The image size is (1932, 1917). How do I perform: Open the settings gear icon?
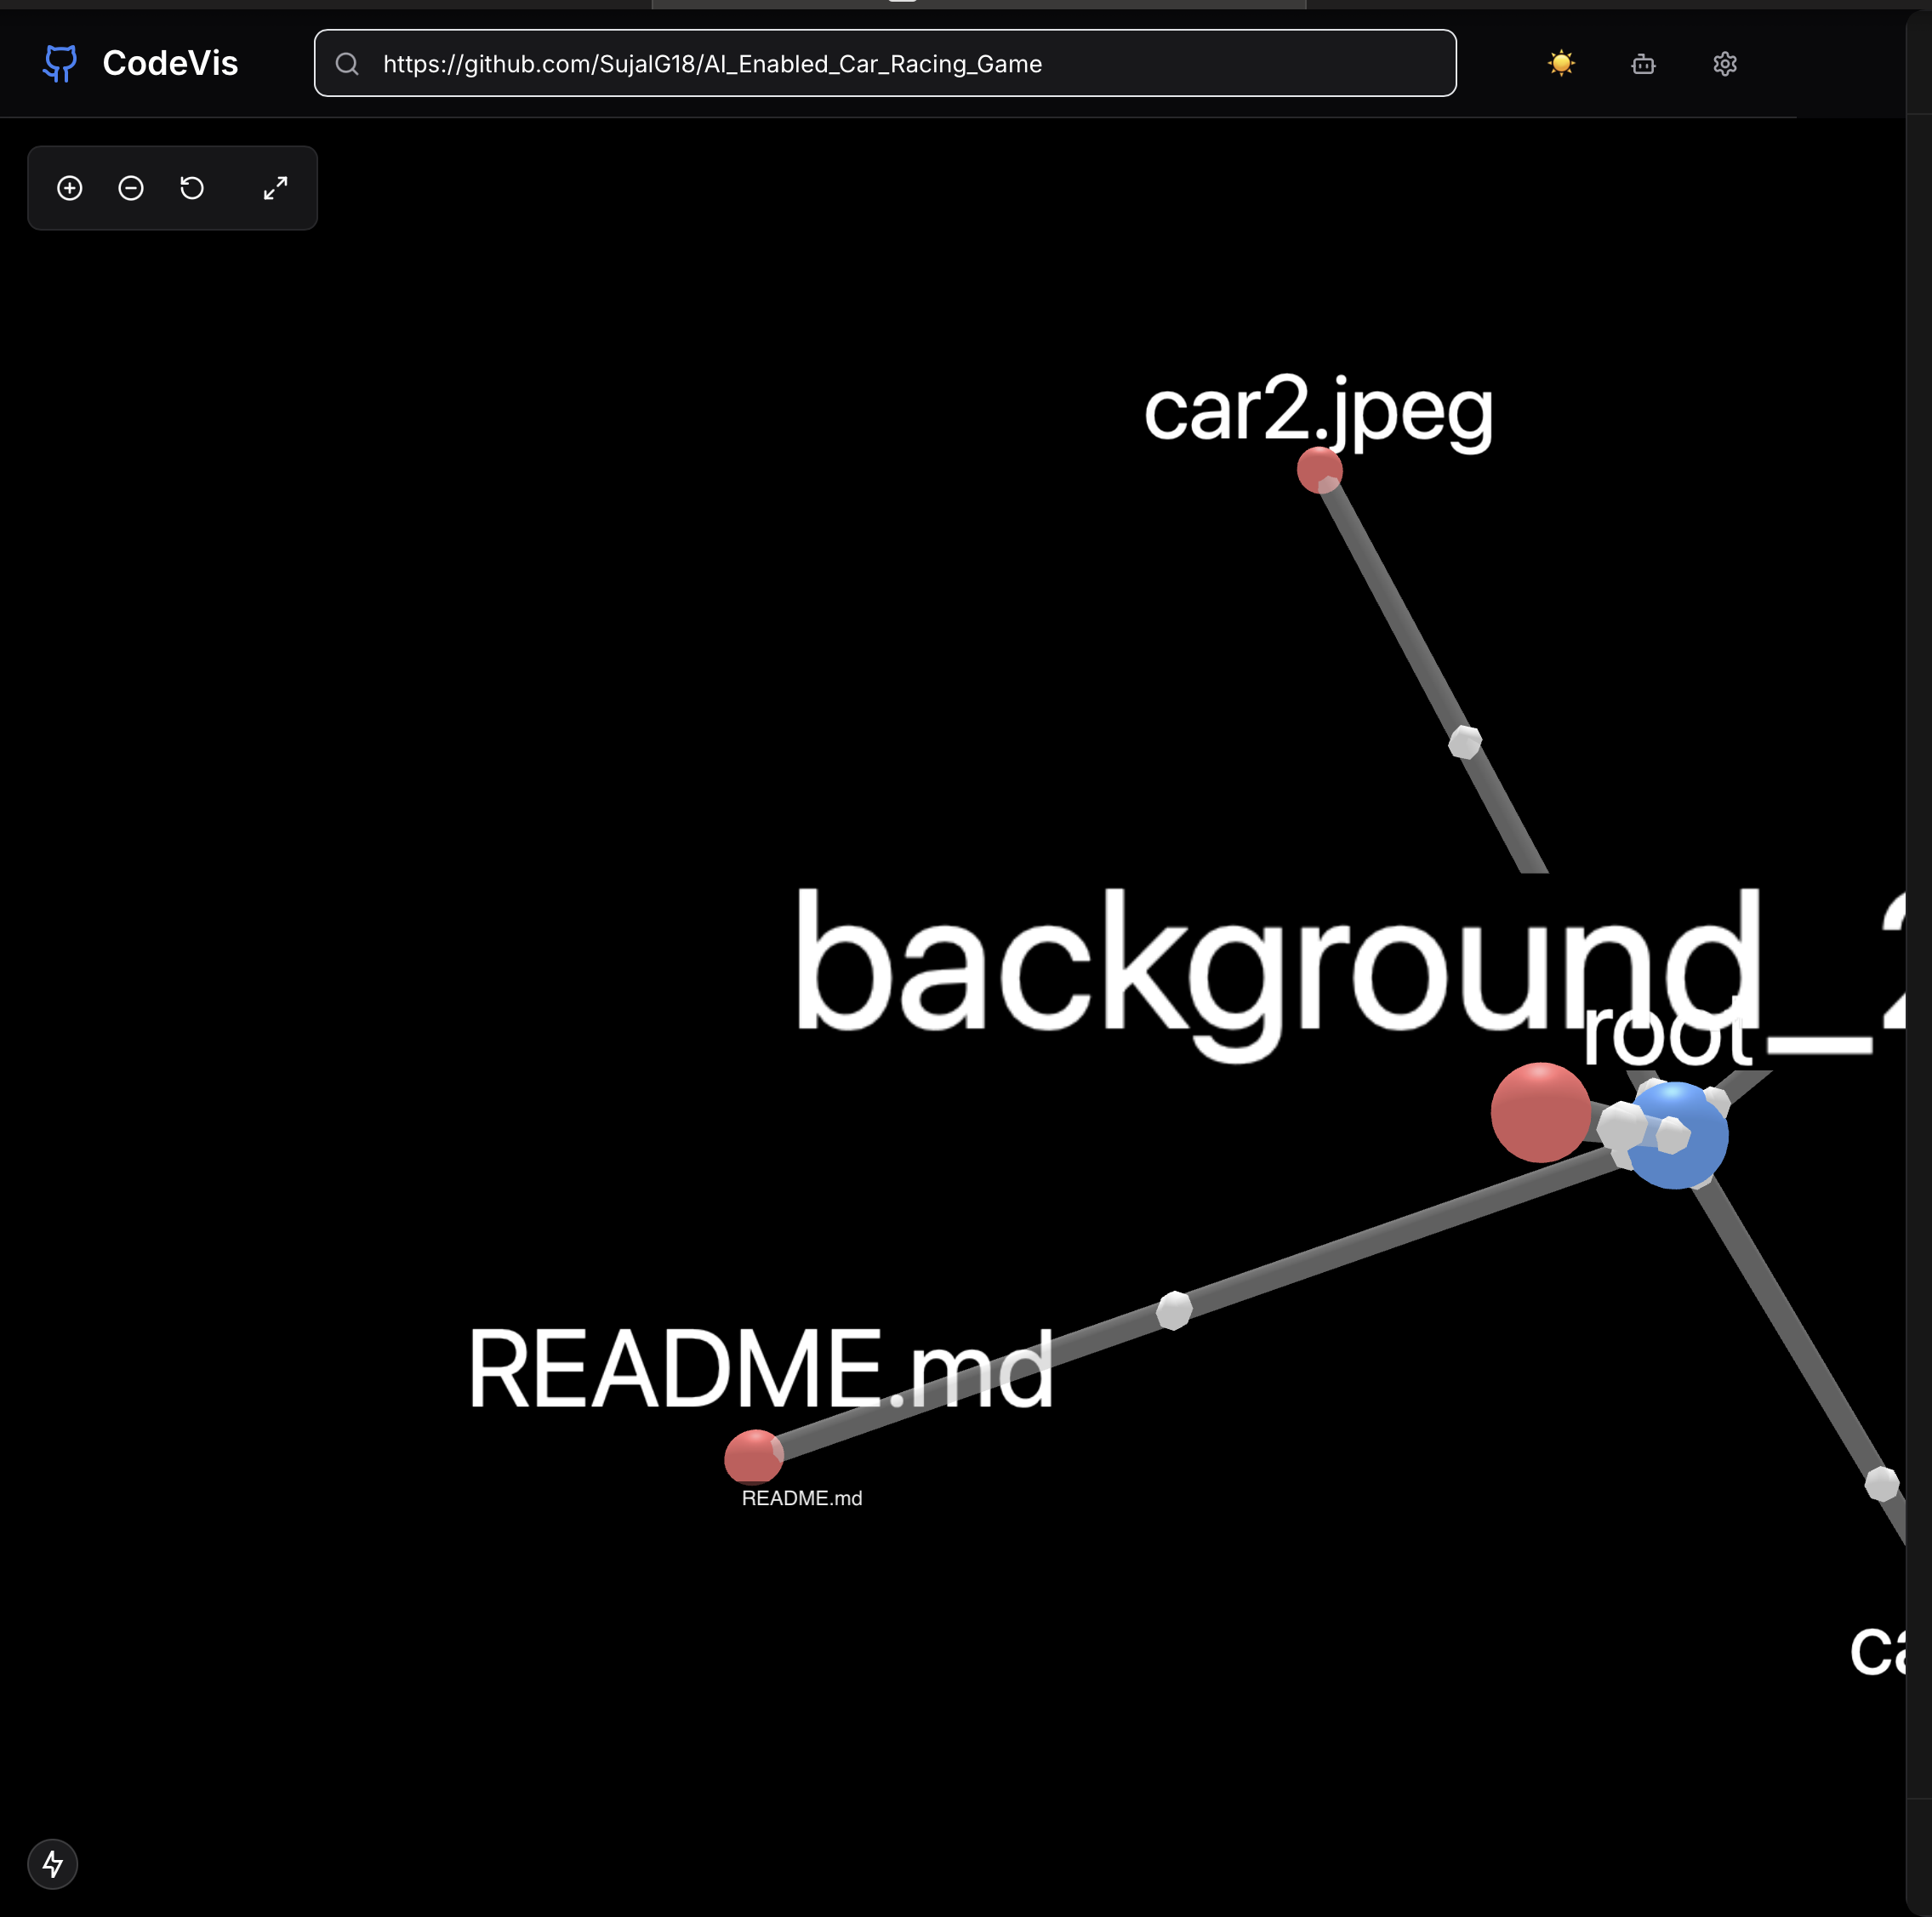[x=1725, y=64]
